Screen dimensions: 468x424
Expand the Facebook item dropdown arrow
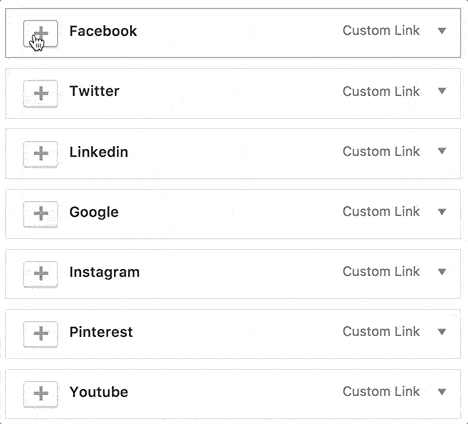(442, 31)
